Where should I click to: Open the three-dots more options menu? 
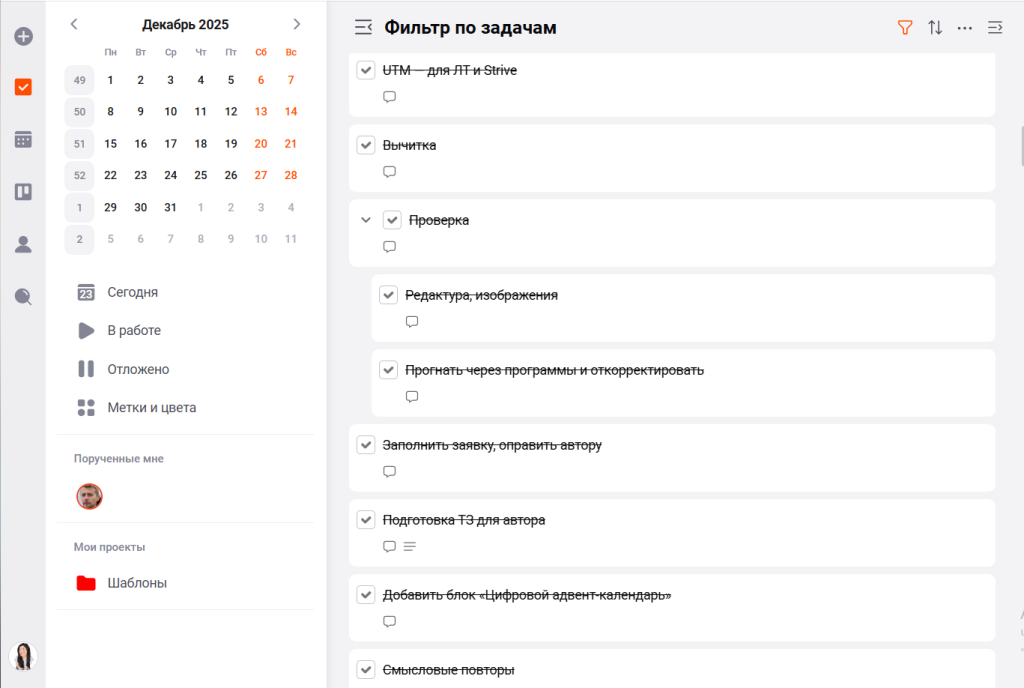point(965,28)
